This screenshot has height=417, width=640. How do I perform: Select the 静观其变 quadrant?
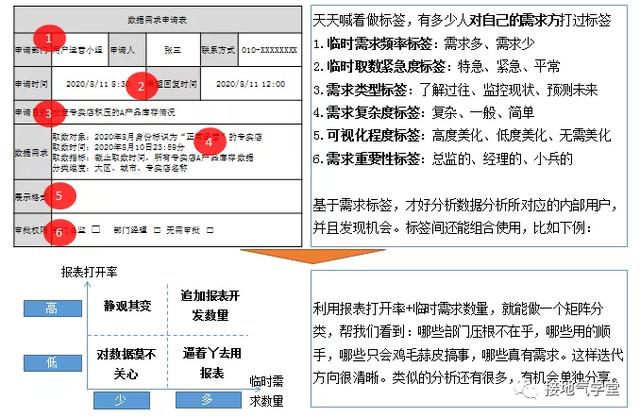(127, 305)
